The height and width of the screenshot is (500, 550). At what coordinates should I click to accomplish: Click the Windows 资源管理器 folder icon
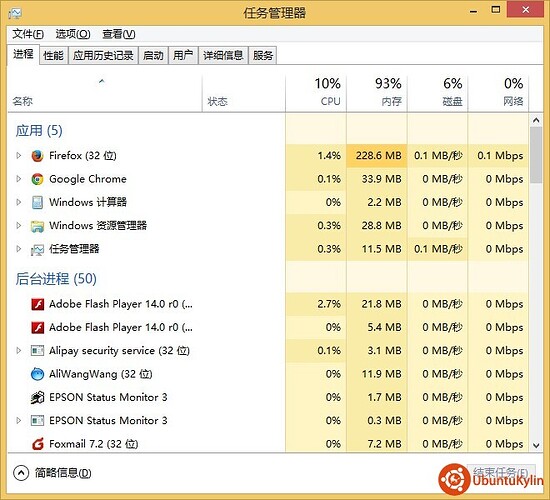tap(37, 226)
